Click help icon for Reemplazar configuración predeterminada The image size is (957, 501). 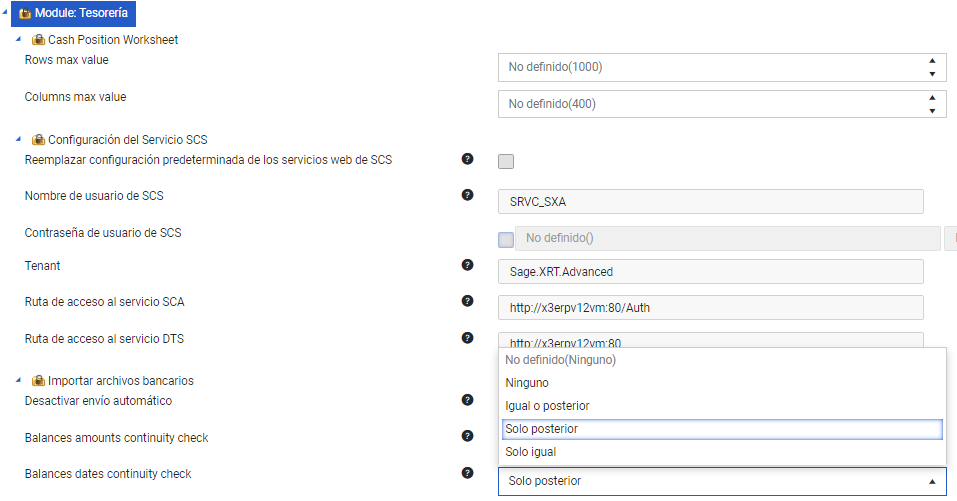click(x=467, y=159)
